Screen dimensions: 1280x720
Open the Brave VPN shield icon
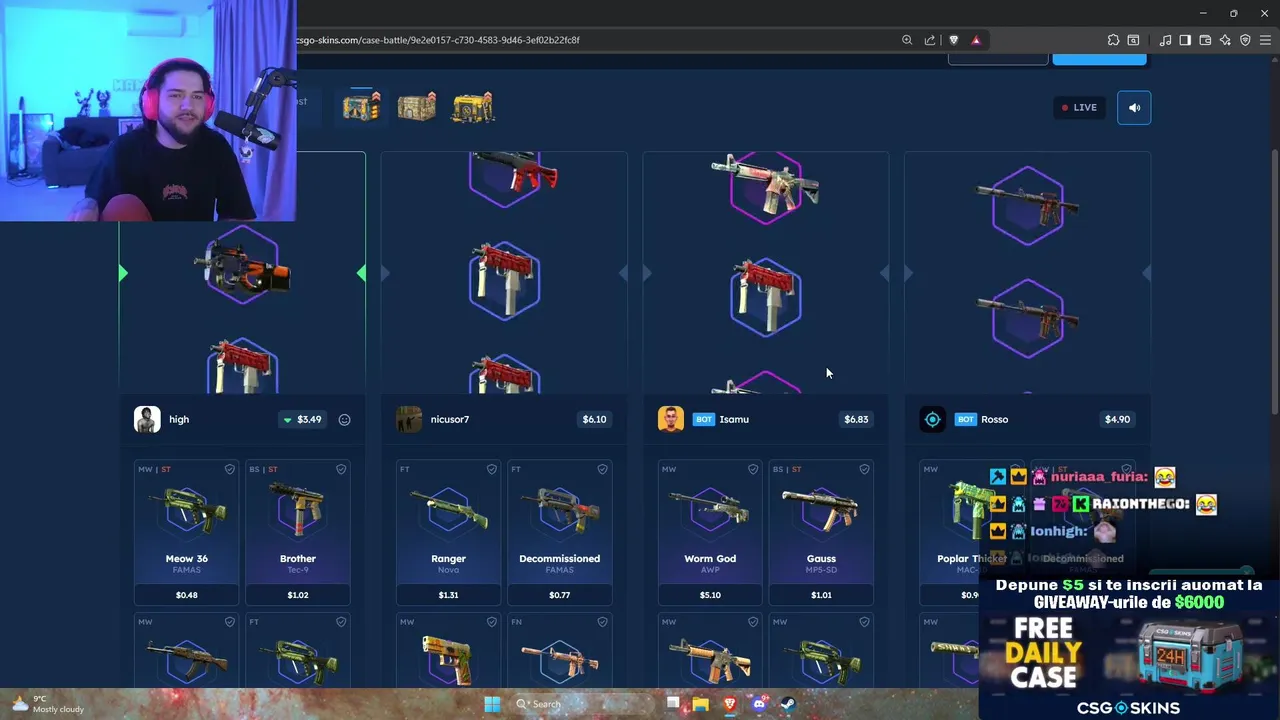click(1245, 40)
